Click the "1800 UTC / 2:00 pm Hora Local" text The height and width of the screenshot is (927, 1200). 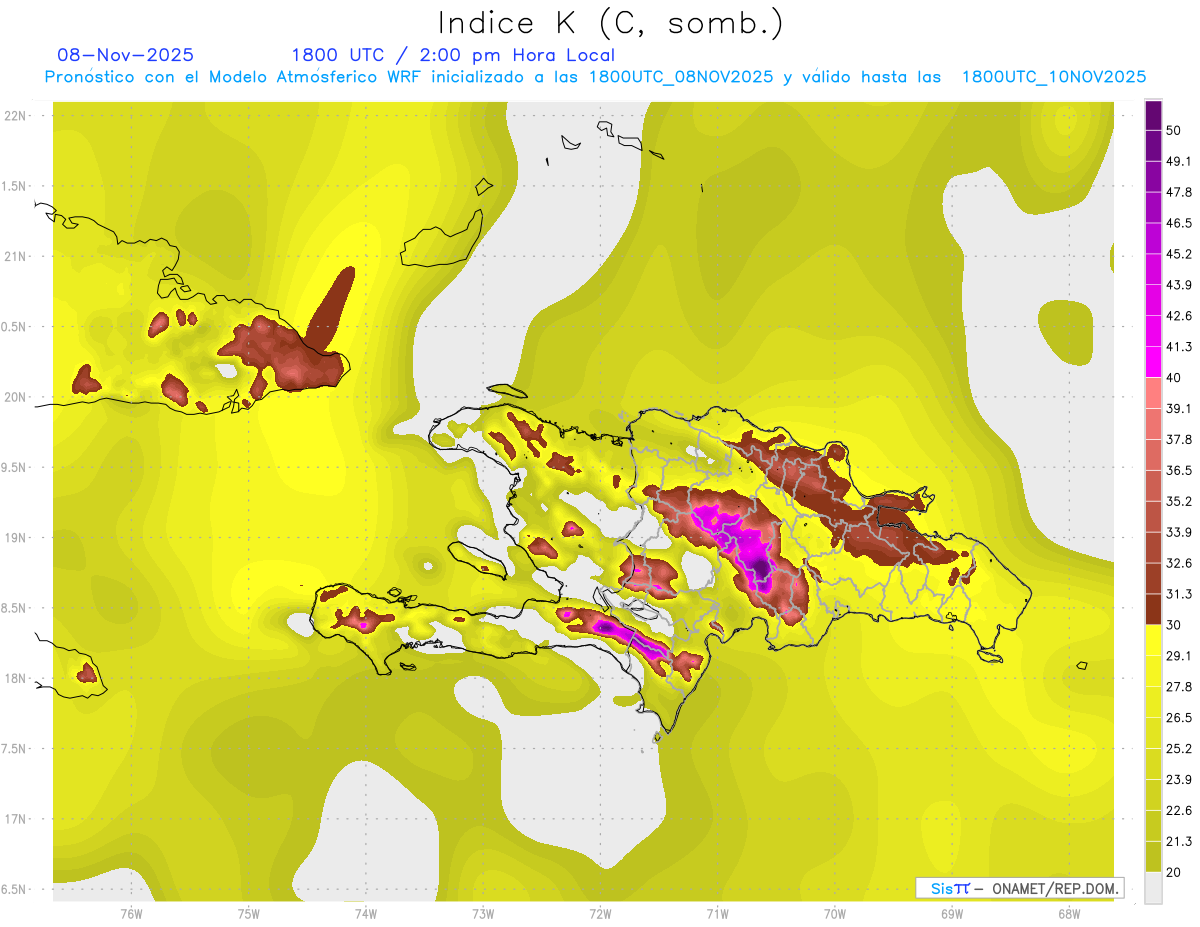click(x=453, y=55)
